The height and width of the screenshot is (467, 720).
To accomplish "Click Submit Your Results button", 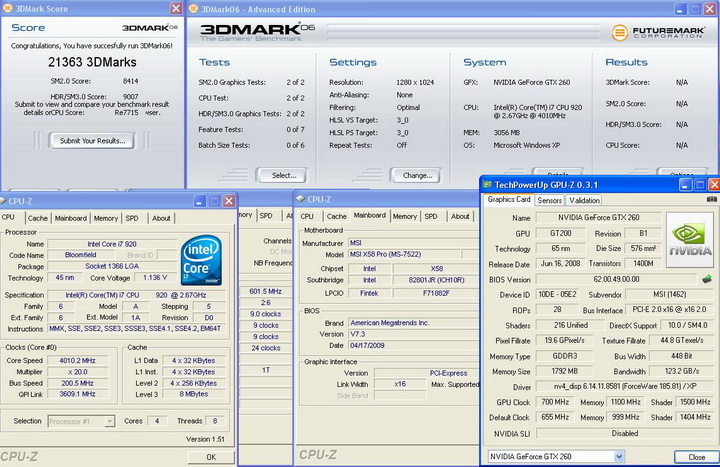I will point(92,141).
